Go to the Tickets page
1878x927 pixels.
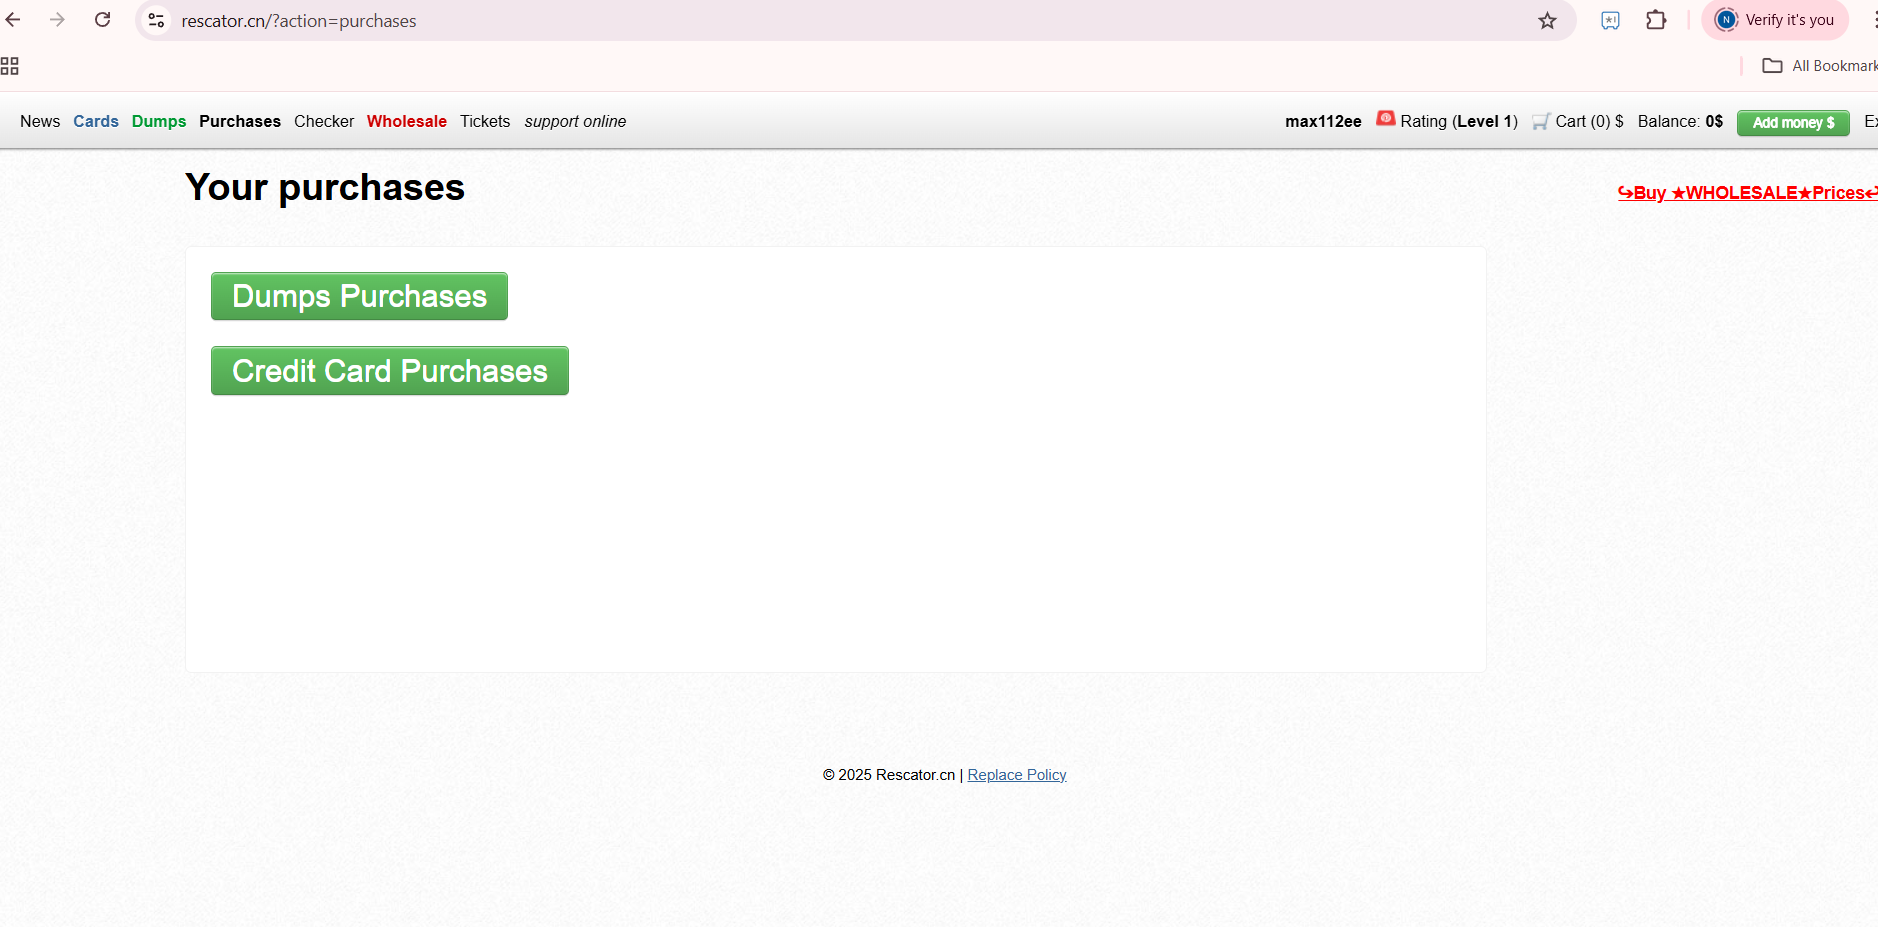[x=485, y=121]
